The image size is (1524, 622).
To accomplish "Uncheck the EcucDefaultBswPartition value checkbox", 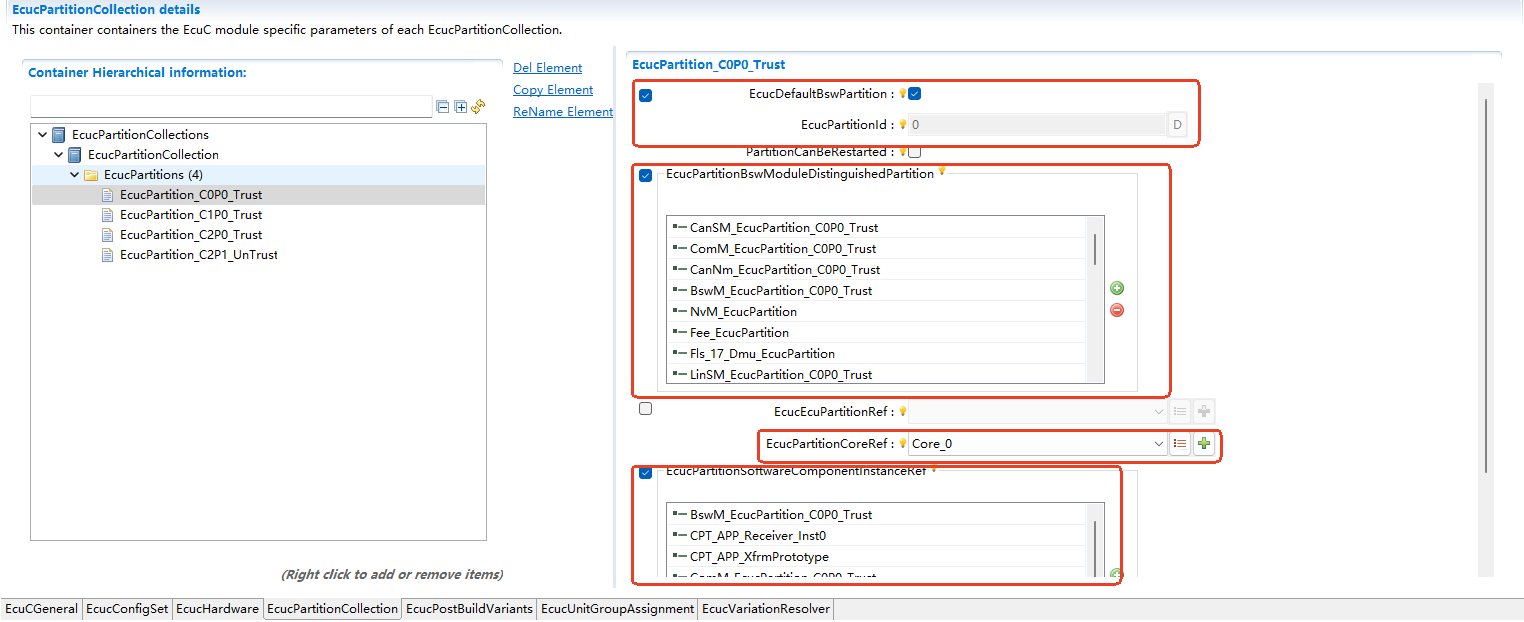I will [x=914, y=94].
